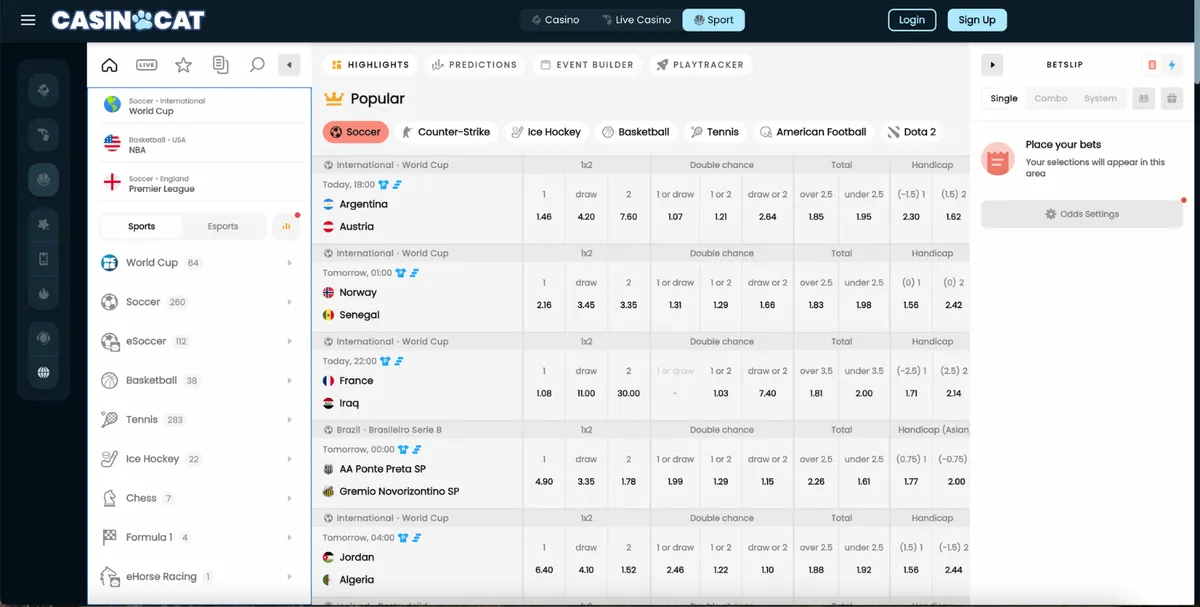Click the dark sidebar support headset icon
The width and height of the screenshot is (1200, 607).
pyautogui.click(x=43, y=338)
